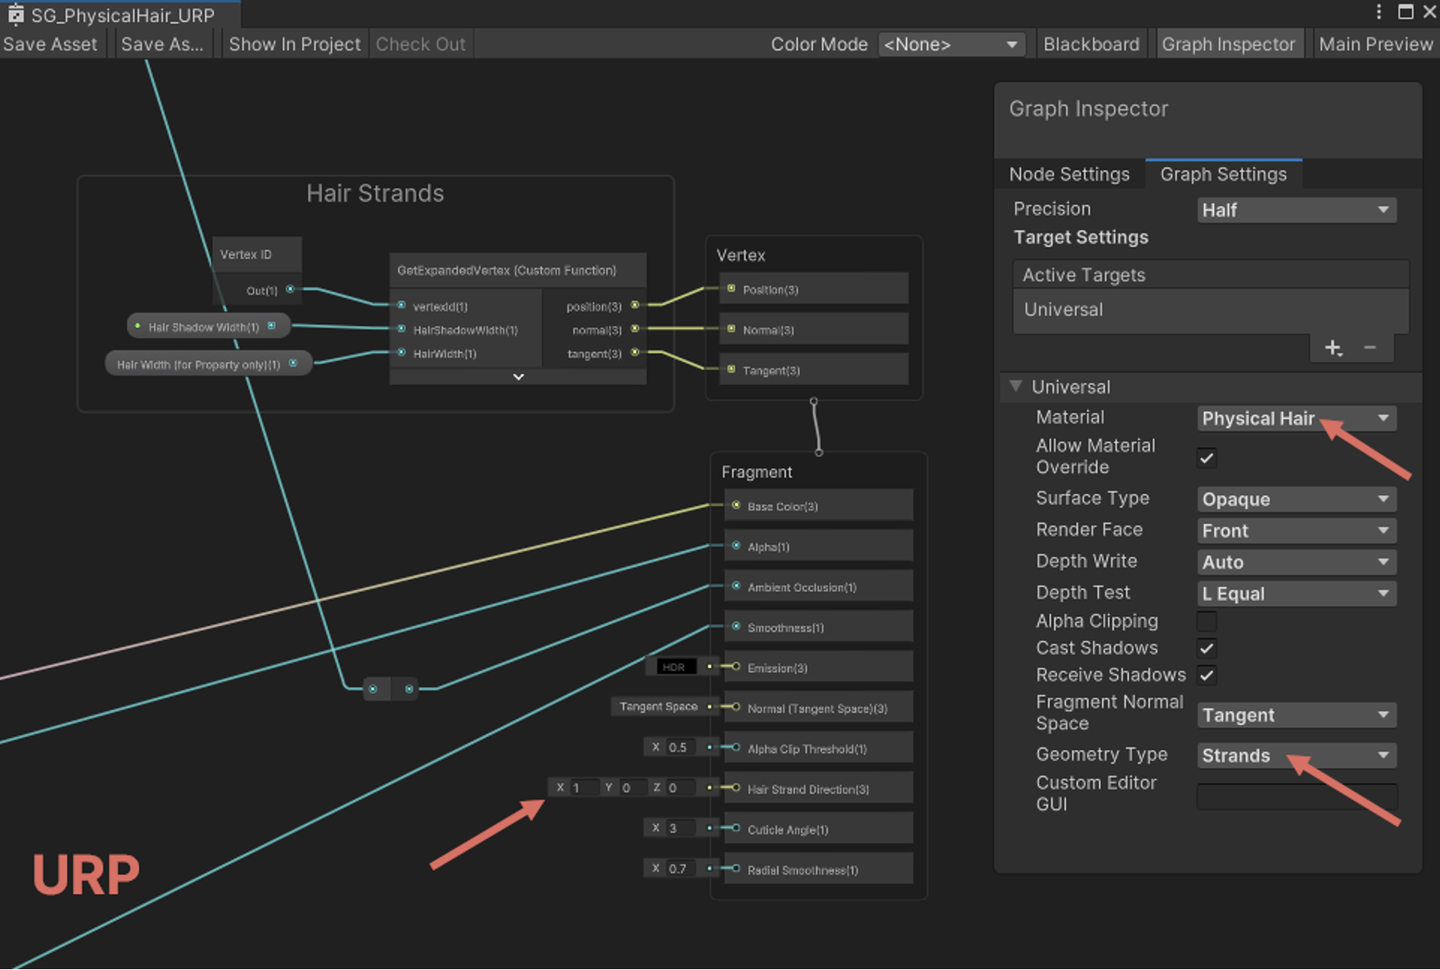Add a new active target with the plus icon
1440x970 pixels.
click(x=1332, y=347)
